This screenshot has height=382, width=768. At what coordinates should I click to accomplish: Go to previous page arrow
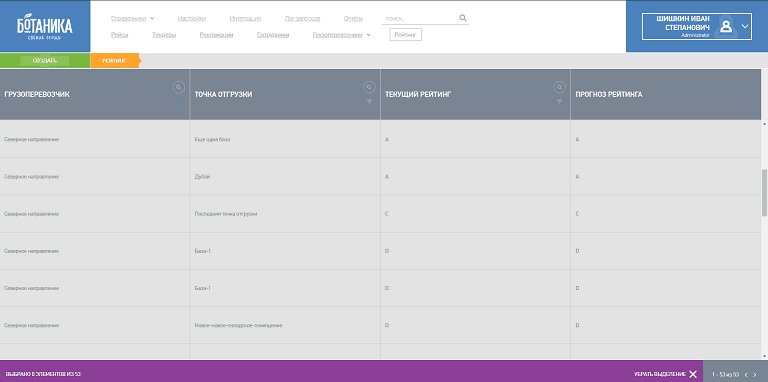(745, 374)
